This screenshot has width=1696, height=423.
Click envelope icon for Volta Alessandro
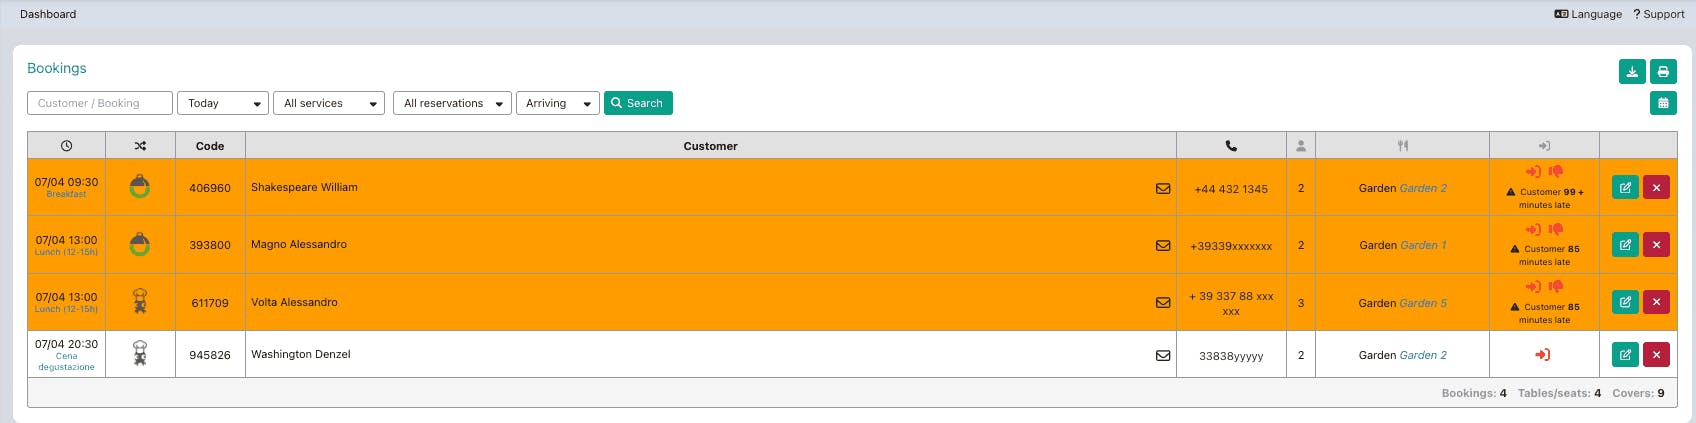click(x=1163, y=302)
